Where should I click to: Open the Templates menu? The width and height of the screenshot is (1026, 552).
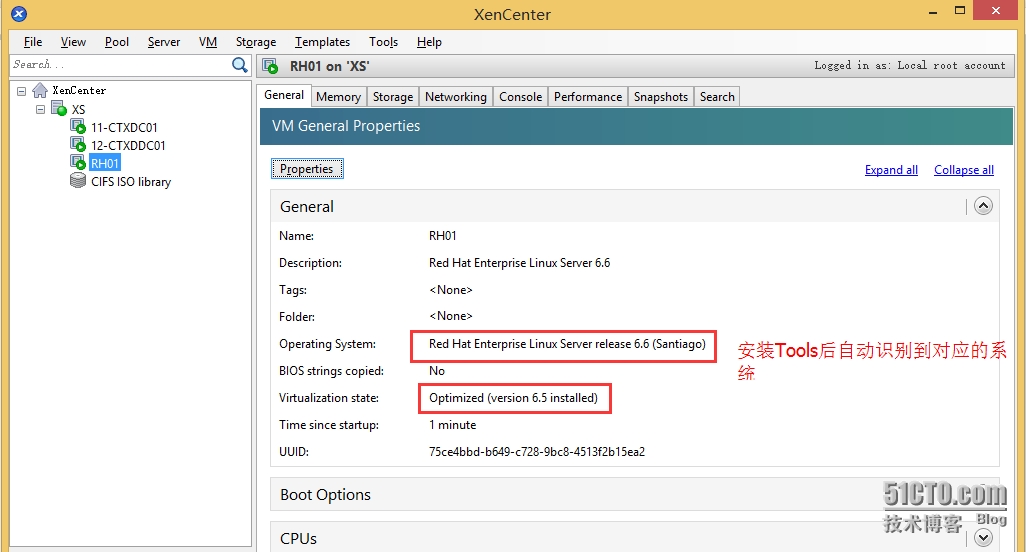[322, 42]
